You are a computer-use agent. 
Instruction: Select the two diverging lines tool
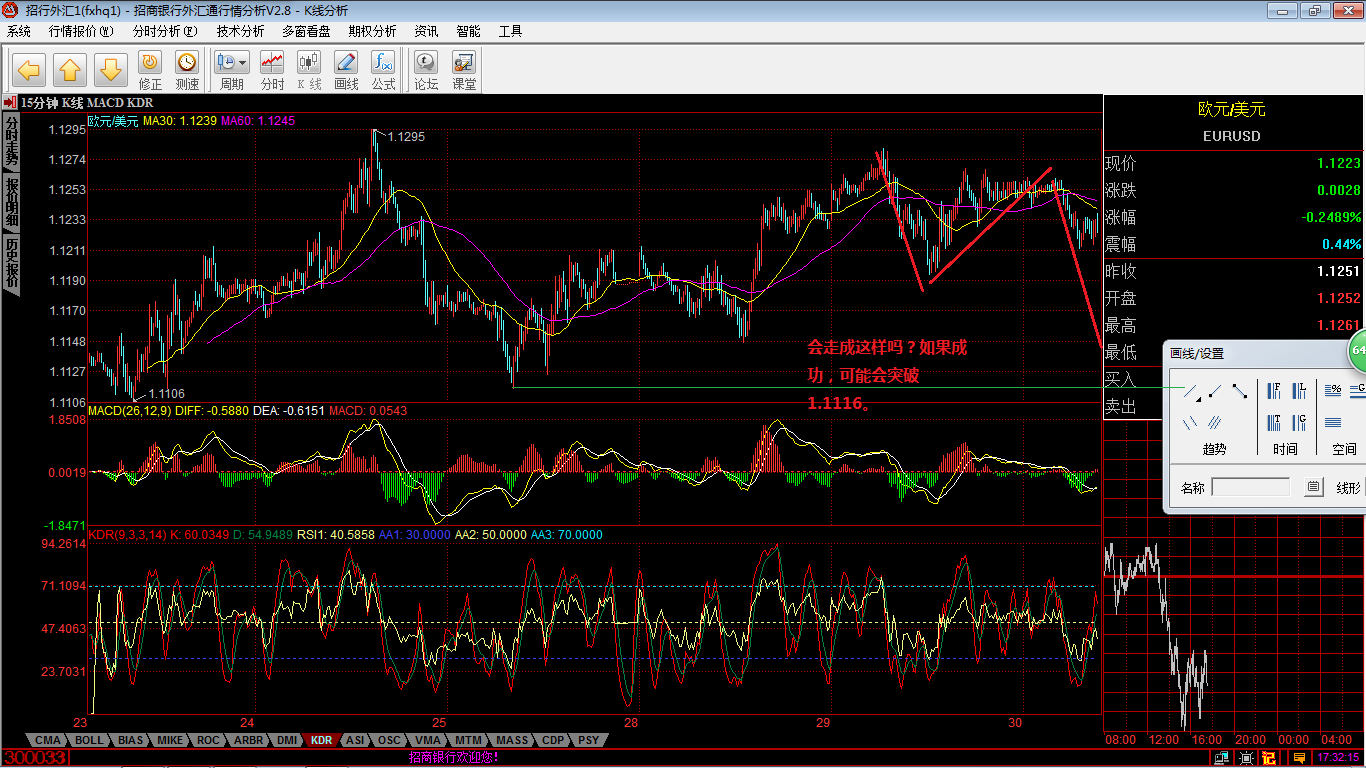[x=1191, y=422]
